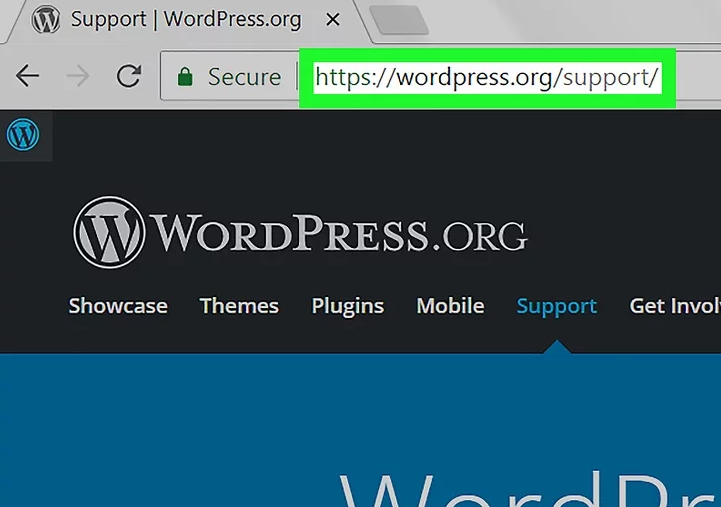Open the Showcase menu item
This screenshot has height=507, width=721.
[x=118, y=306]
